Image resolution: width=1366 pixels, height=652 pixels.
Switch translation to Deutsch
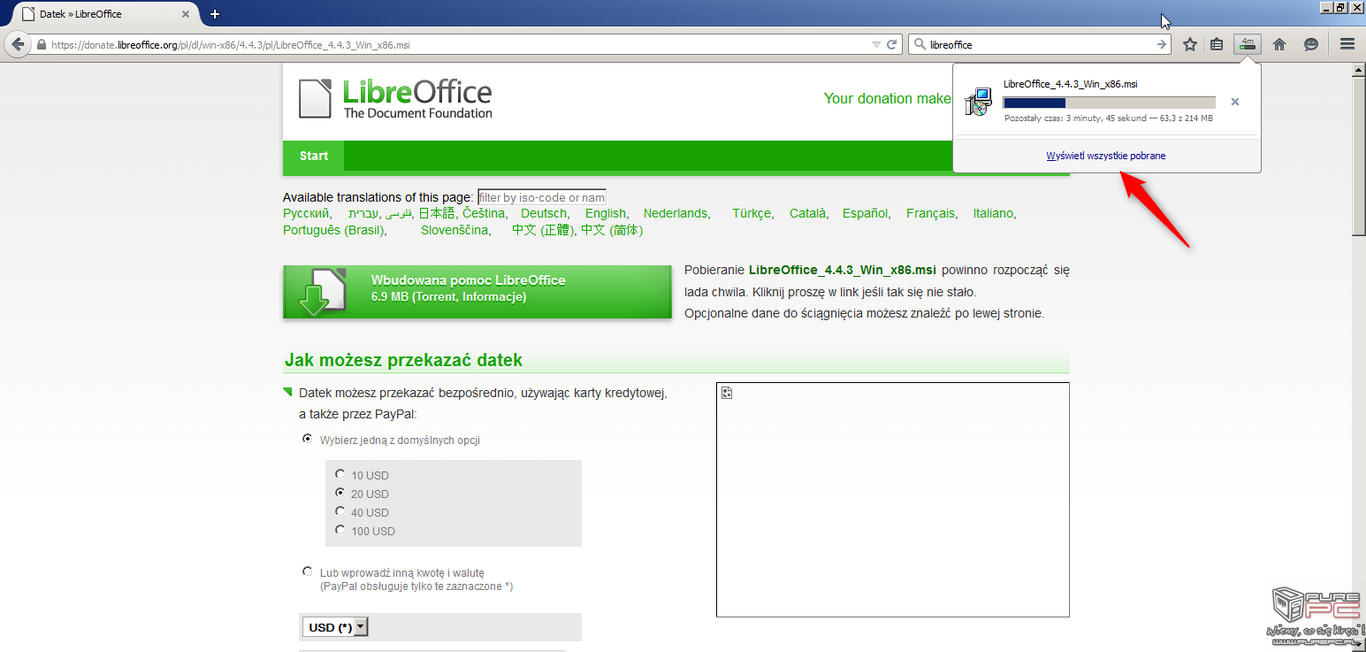point(545,213)
